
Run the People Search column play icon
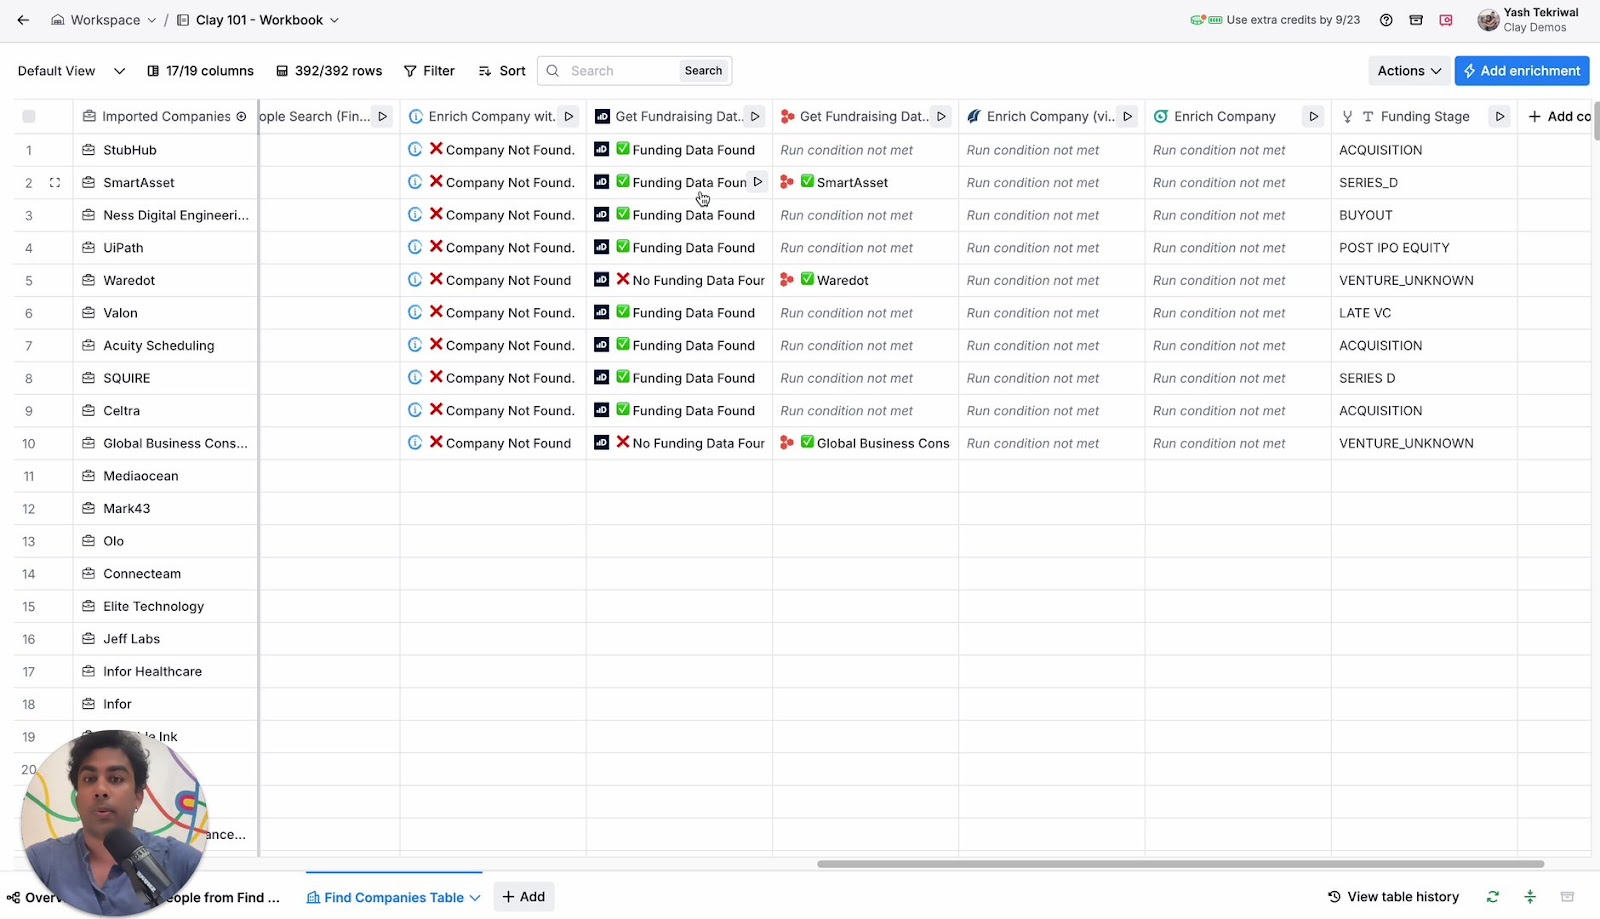[x=382, y=117]
